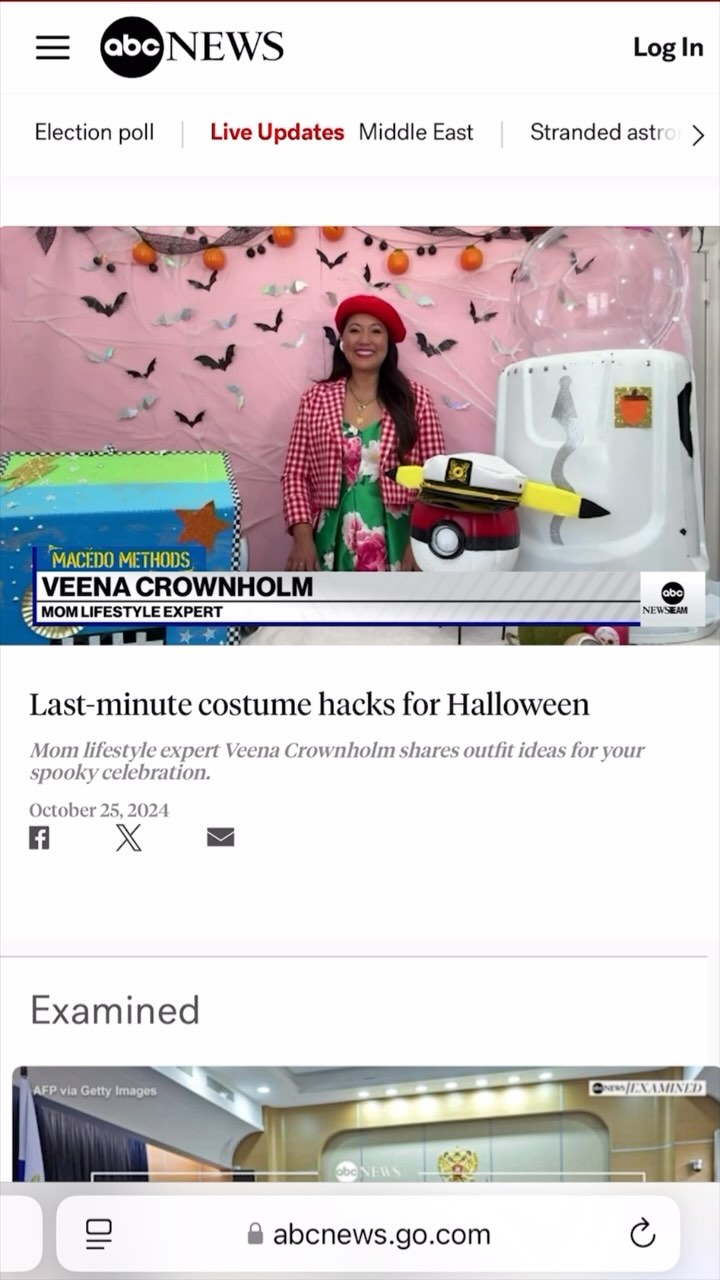Open the hamburger navigation menu
Image resolution: width=720 pixels, height=1280 pixels.
tap(53, 48)
